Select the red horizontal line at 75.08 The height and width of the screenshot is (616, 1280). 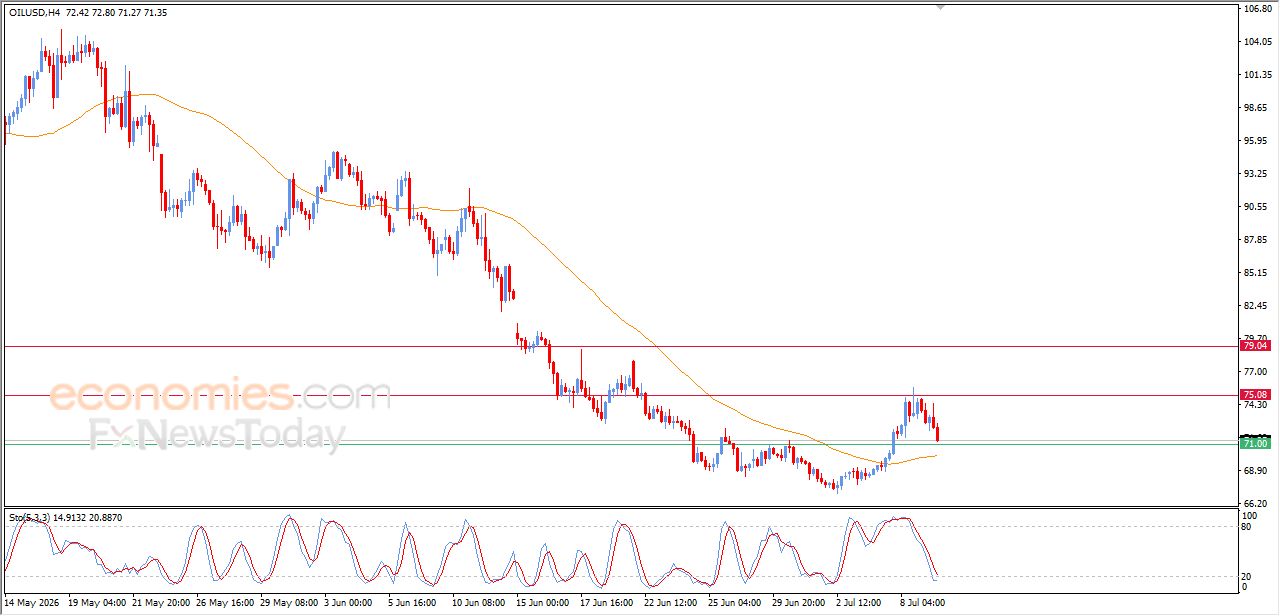tap(620, 395)
